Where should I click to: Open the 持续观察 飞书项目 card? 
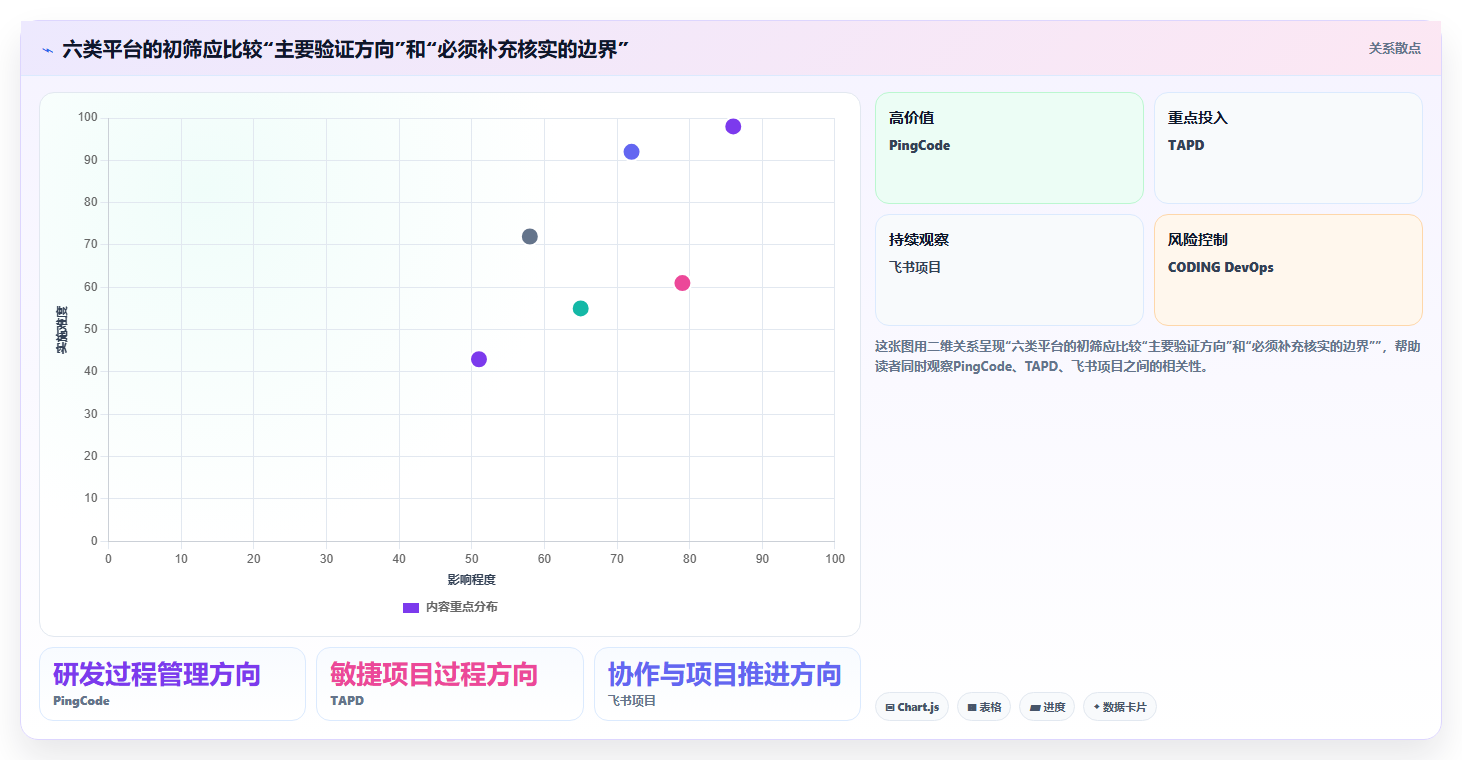(1009, 270)
